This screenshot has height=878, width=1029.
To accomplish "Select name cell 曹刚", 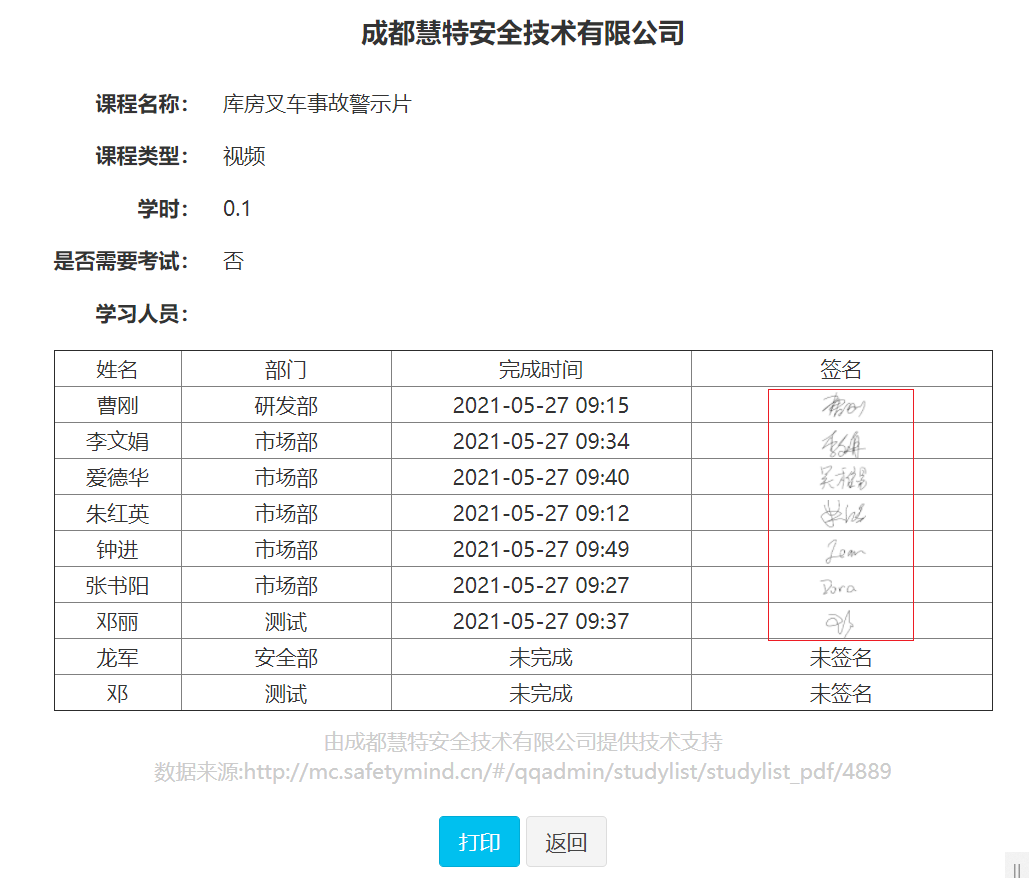I will 117,406.
